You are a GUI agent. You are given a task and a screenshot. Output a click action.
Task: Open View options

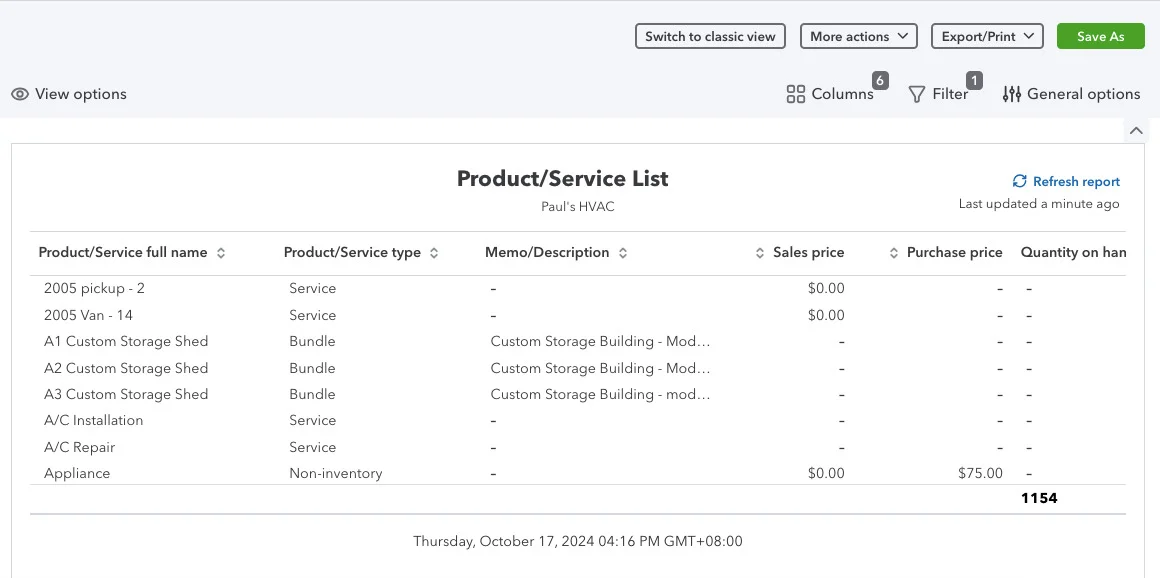(69, 94)
